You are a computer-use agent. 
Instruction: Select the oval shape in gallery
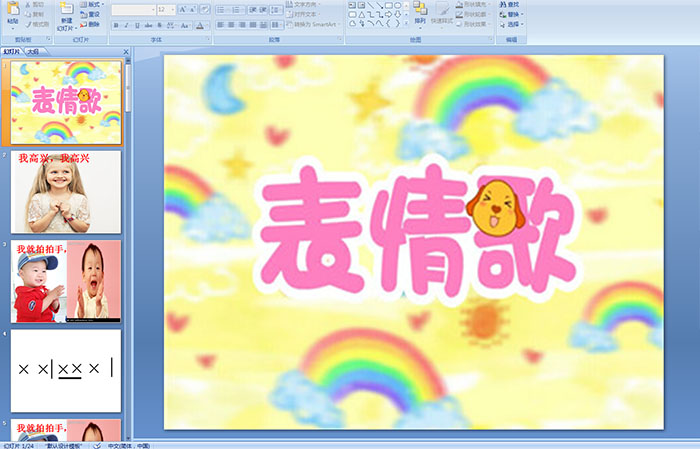pos(397,5)
